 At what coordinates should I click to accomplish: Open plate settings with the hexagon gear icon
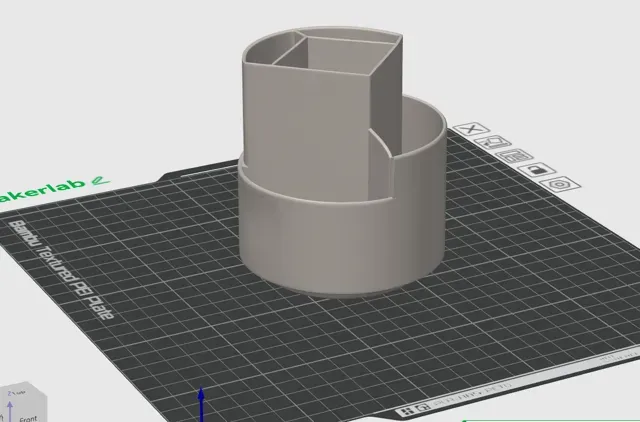pyautogui.click(x=560, y=184)
